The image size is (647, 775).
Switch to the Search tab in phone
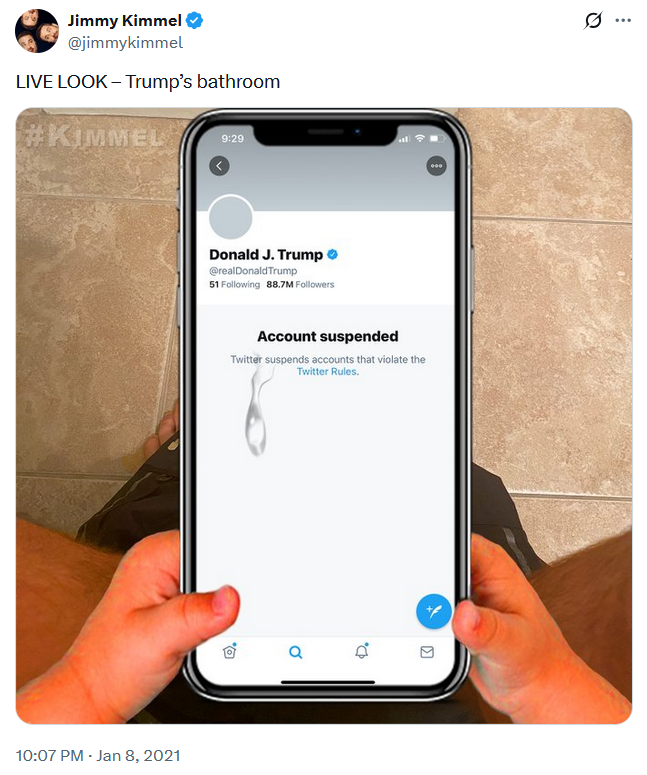296,652
